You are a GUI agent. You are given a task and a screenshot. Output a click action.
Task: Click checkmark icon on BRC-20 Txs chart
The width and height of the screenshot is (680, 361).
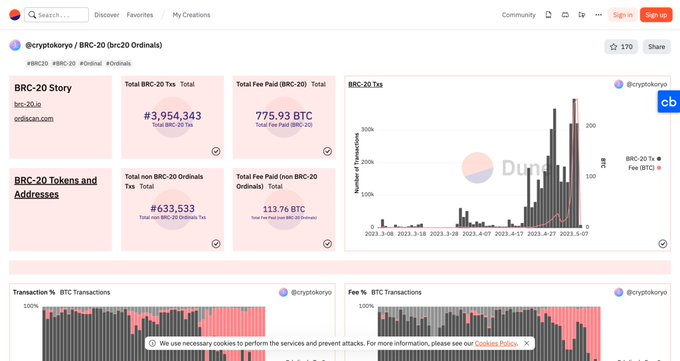663,243
